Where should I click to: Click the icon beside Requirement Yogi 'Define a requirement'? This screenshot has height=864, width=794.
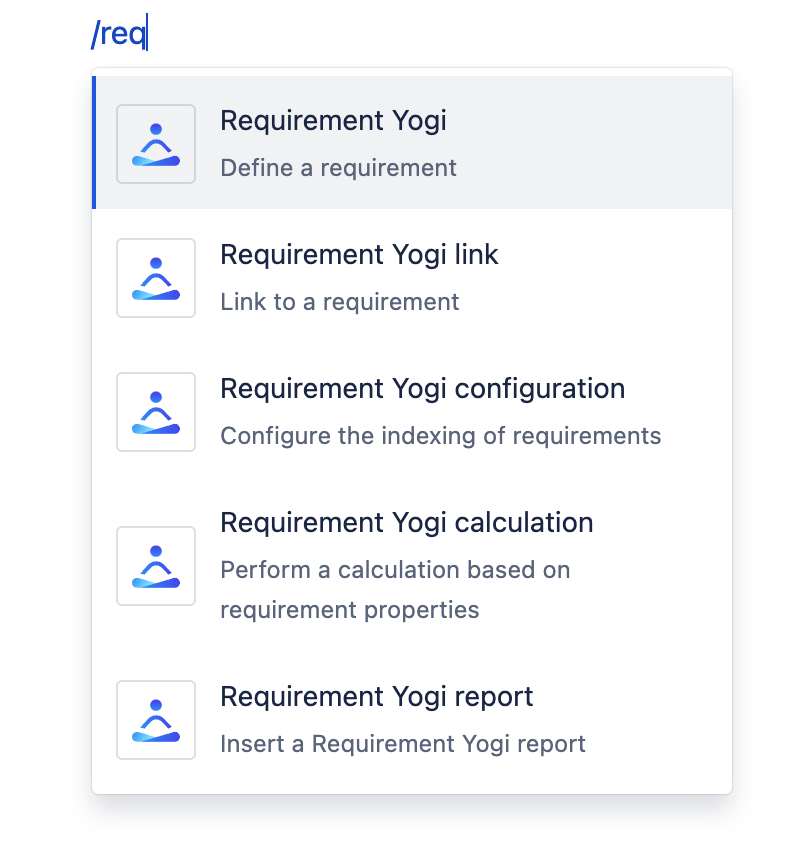click(x=156, y=144)
